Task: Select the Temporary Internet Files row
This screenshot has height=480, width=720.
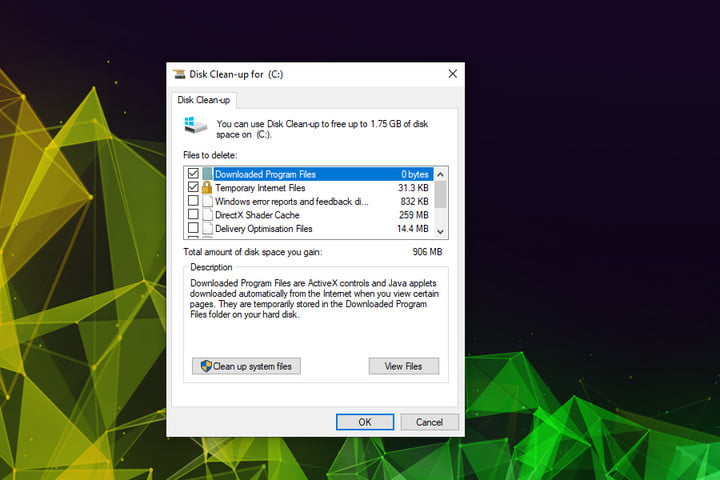Action: pos(309,187)
